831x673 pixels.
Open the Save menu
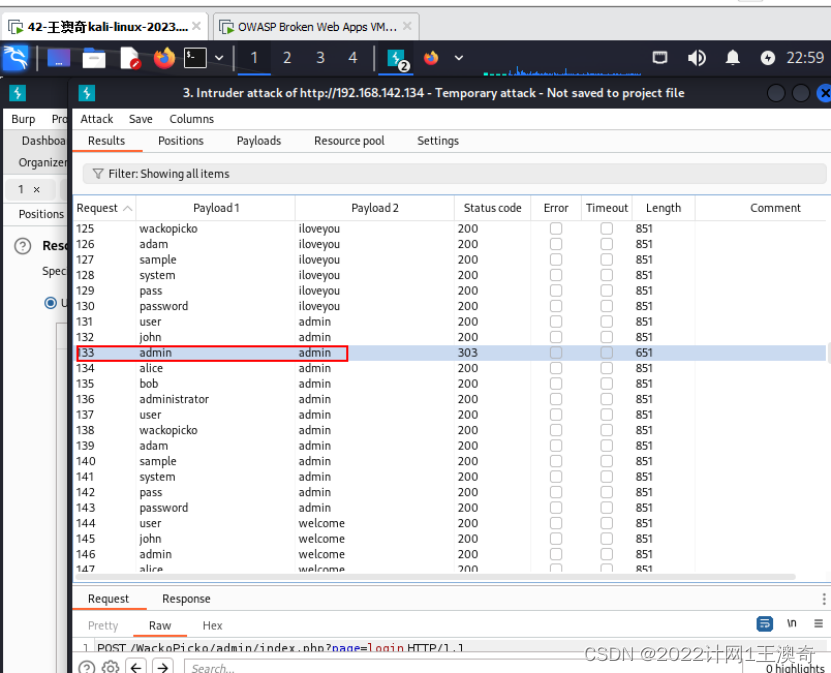[x=140, y=119]
